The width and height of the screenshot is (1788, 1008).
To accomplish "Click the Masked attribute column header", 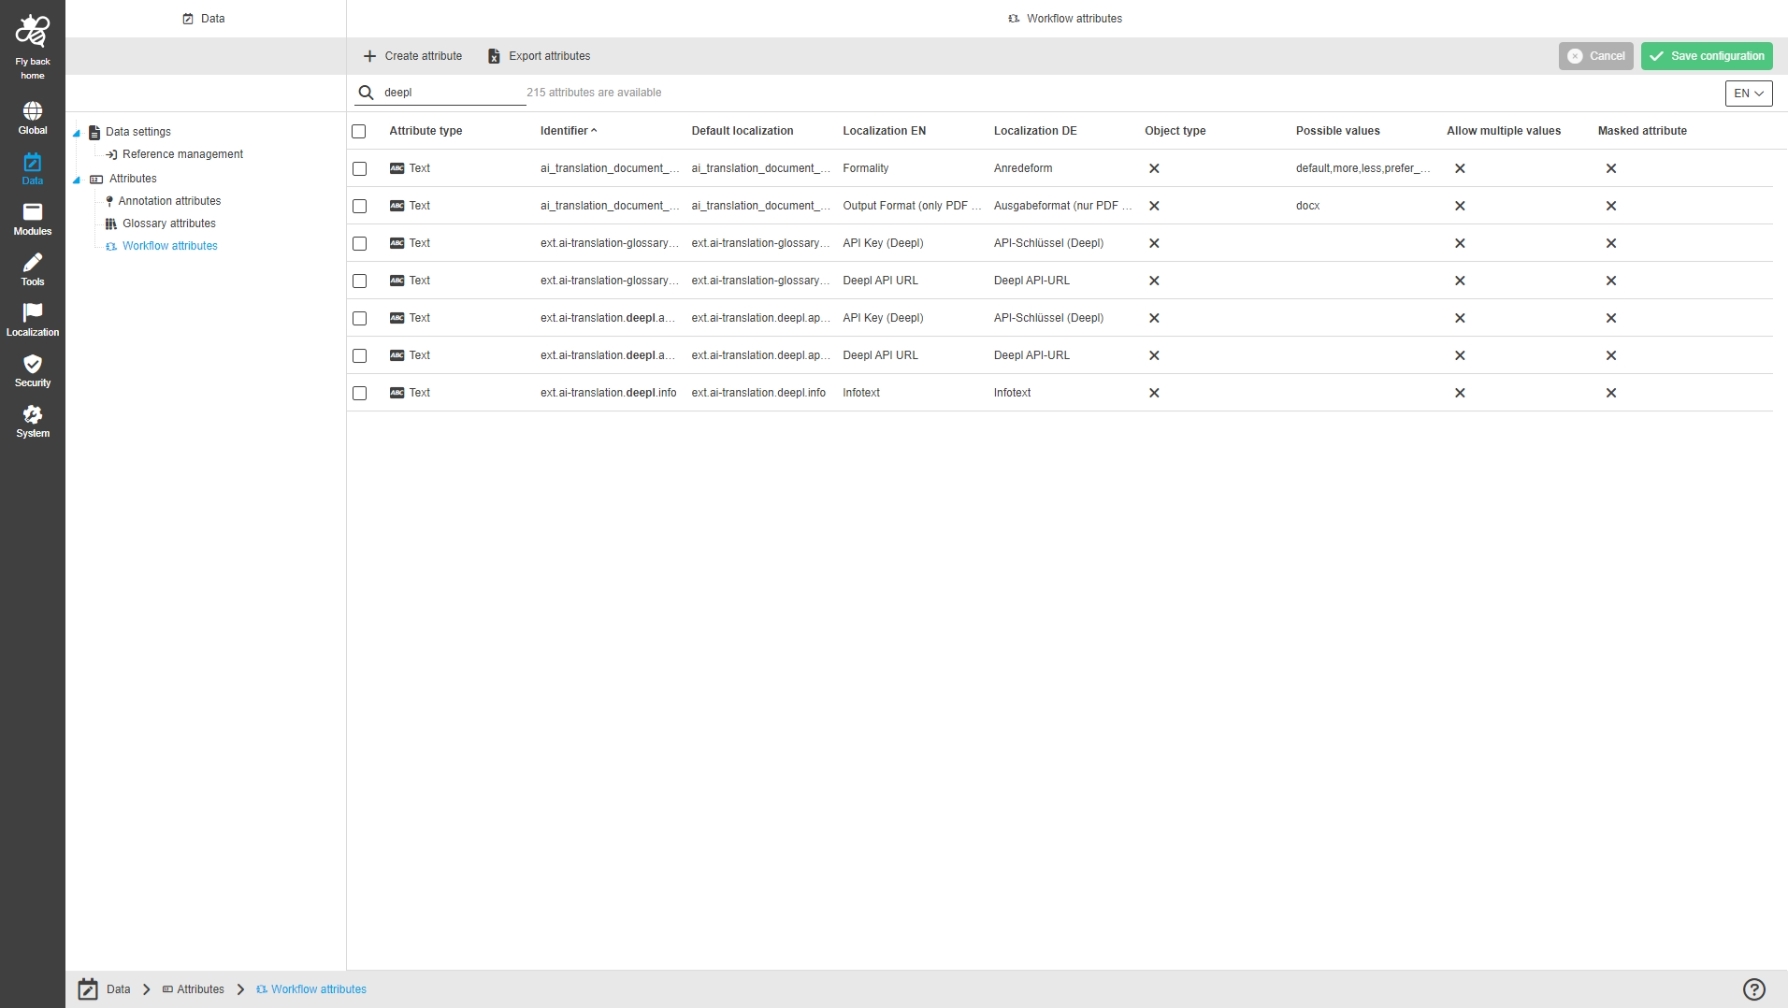I will click(x=1642, y=131).
